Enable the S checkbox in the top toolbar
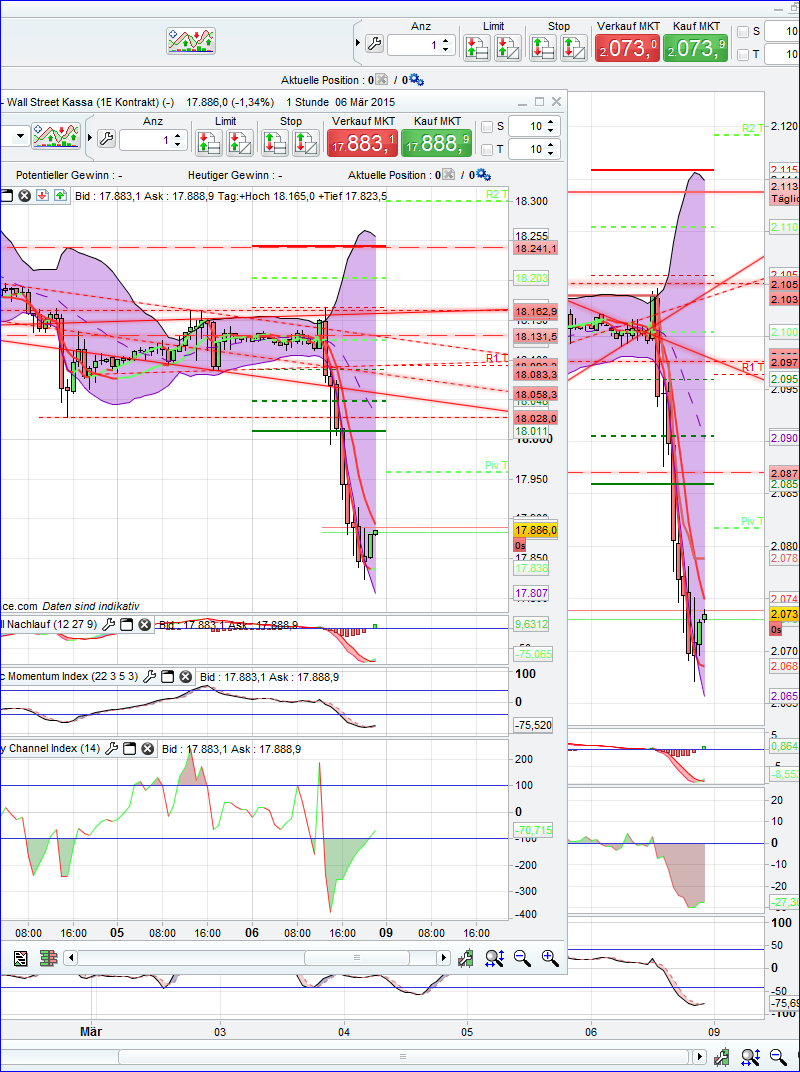This screenshot has width=800, height=1072. [x=742, y=31]
